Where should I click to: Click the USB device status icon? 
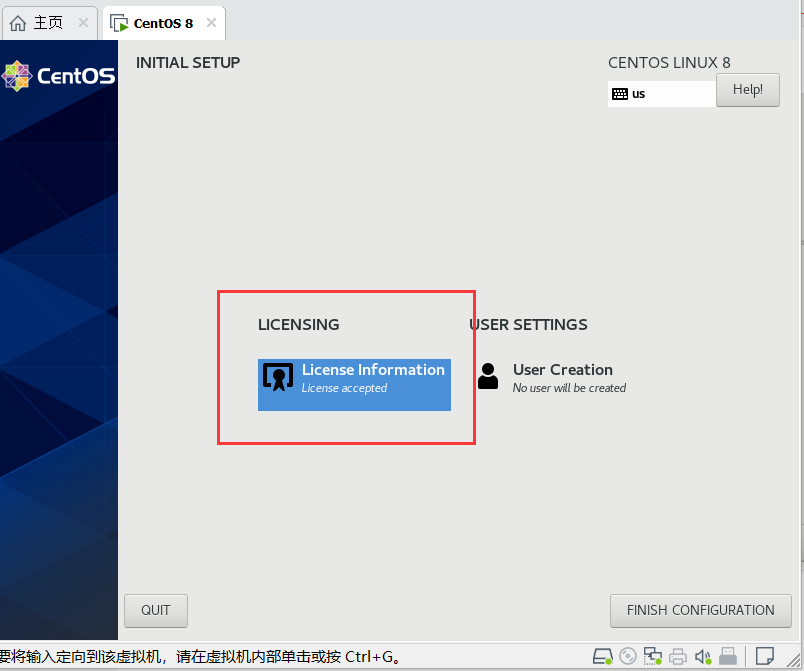pyautogui.click(x=728, y=656)
